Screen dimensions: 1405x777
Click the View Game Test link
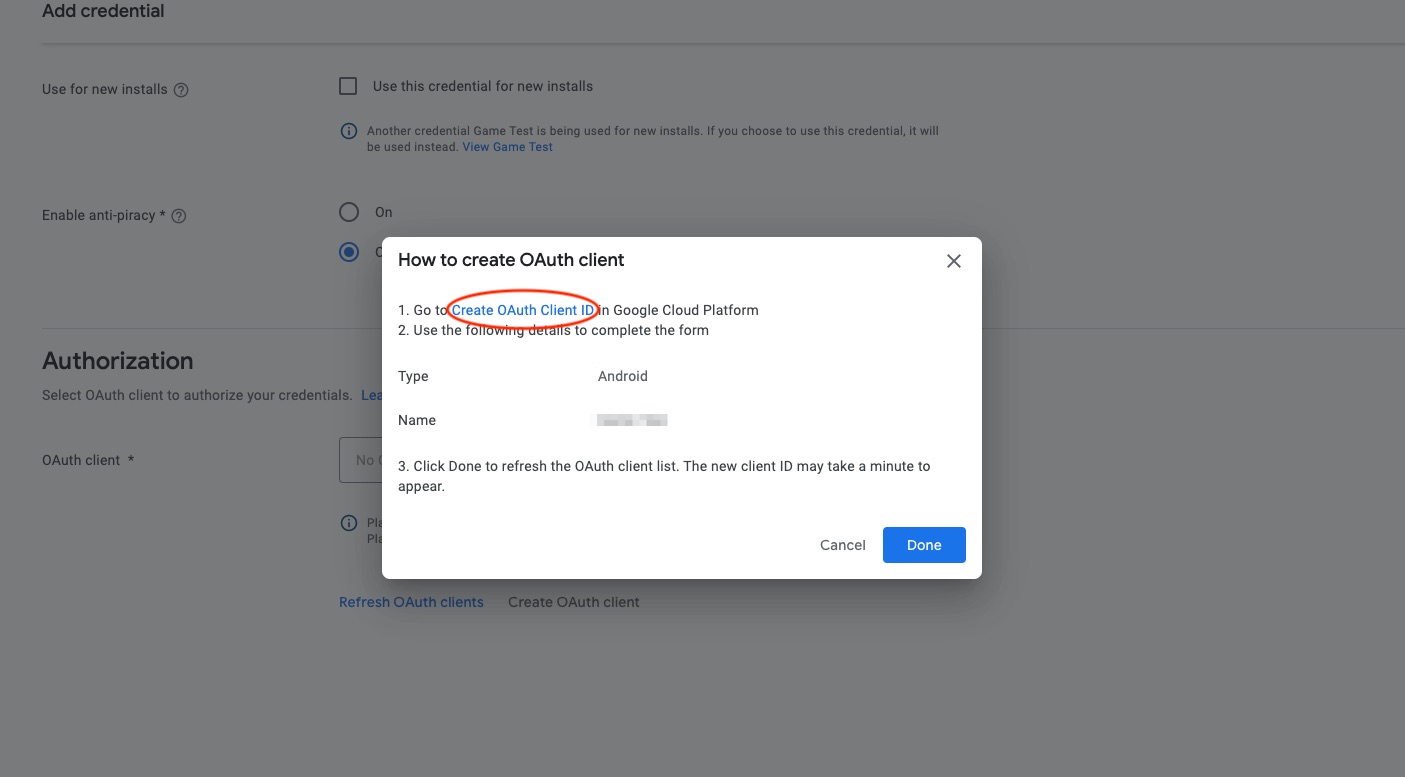[507, 147]
